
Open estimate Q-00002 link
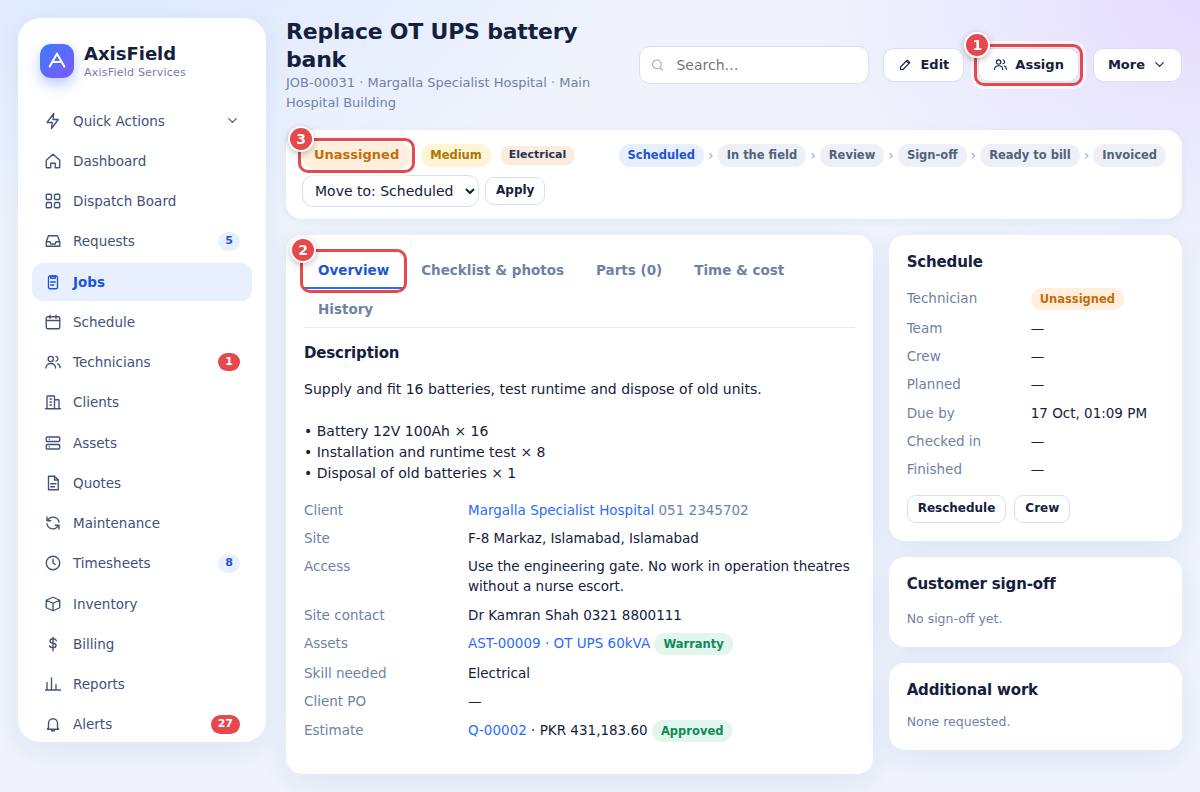coord(497,730)
